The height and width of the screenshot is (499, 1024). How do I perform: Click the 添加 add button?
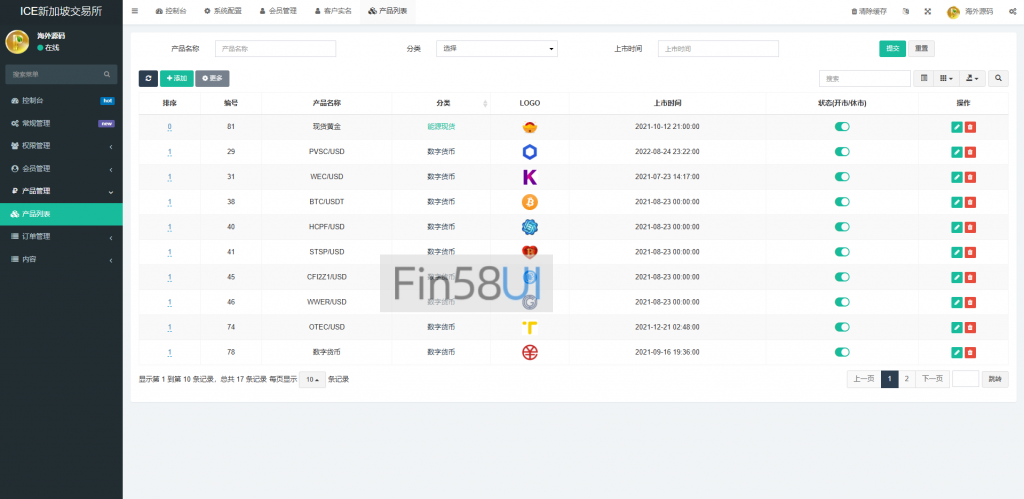click(176, 78)
